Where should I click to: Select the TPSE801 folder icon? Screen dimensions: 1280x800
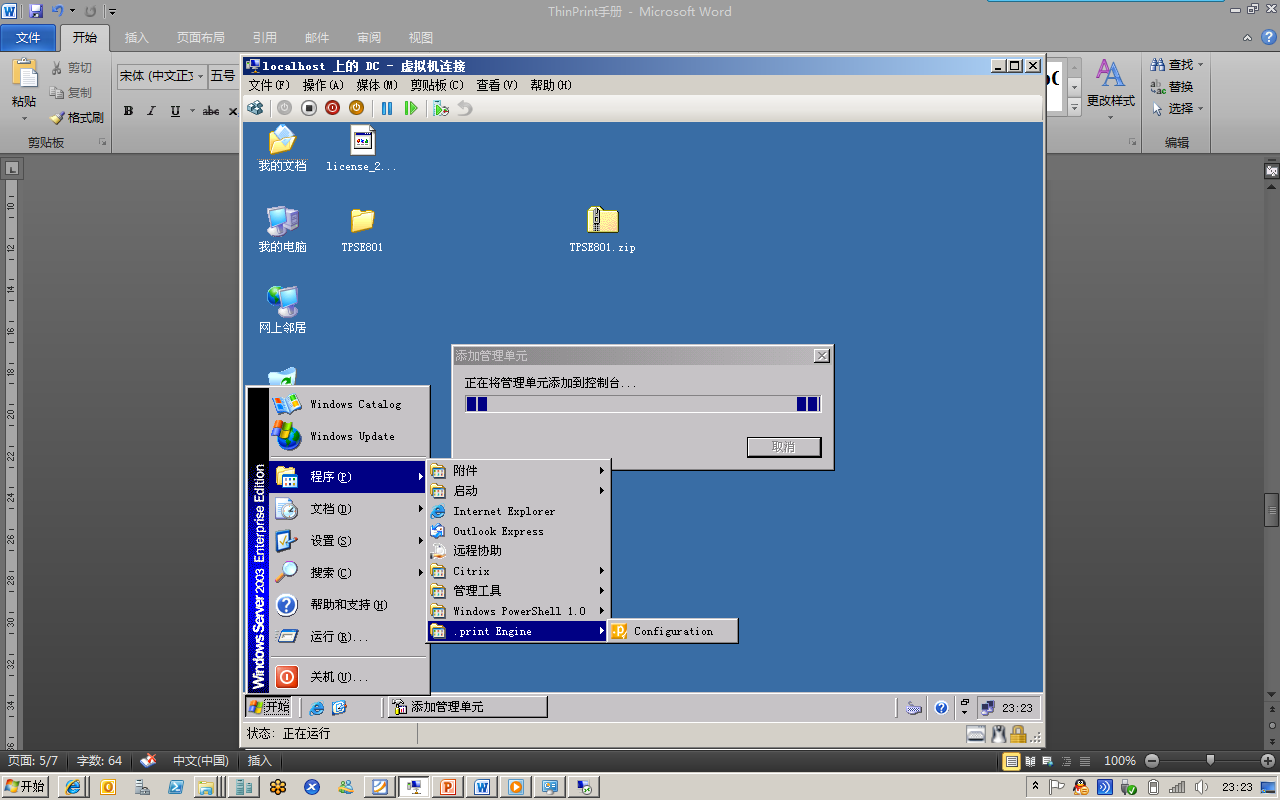point(362,229)
